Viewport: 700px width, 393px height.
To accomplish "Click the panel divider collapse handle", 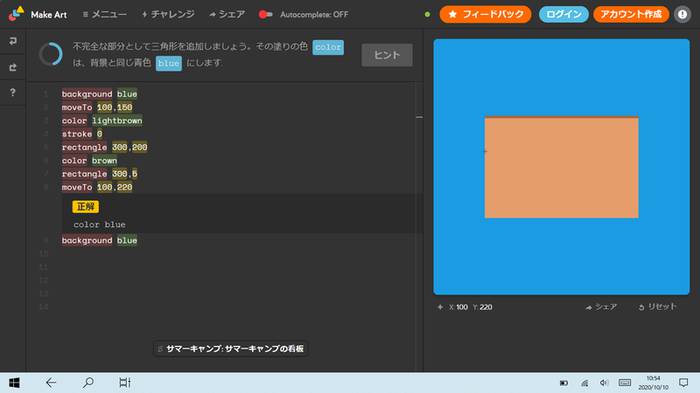I will point(419,117).
